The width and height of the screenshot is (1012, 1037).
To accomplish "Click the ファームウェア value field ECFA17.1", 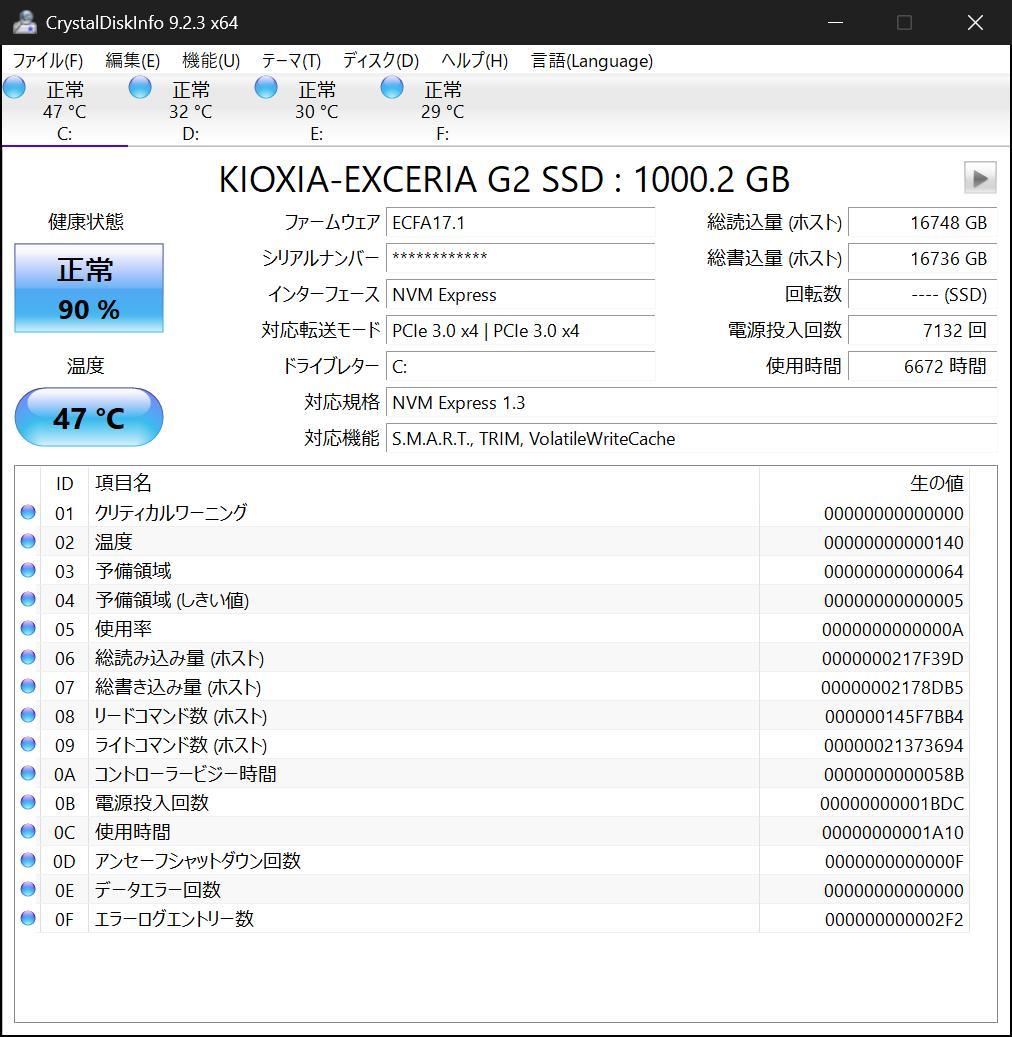I will [520, 222].
